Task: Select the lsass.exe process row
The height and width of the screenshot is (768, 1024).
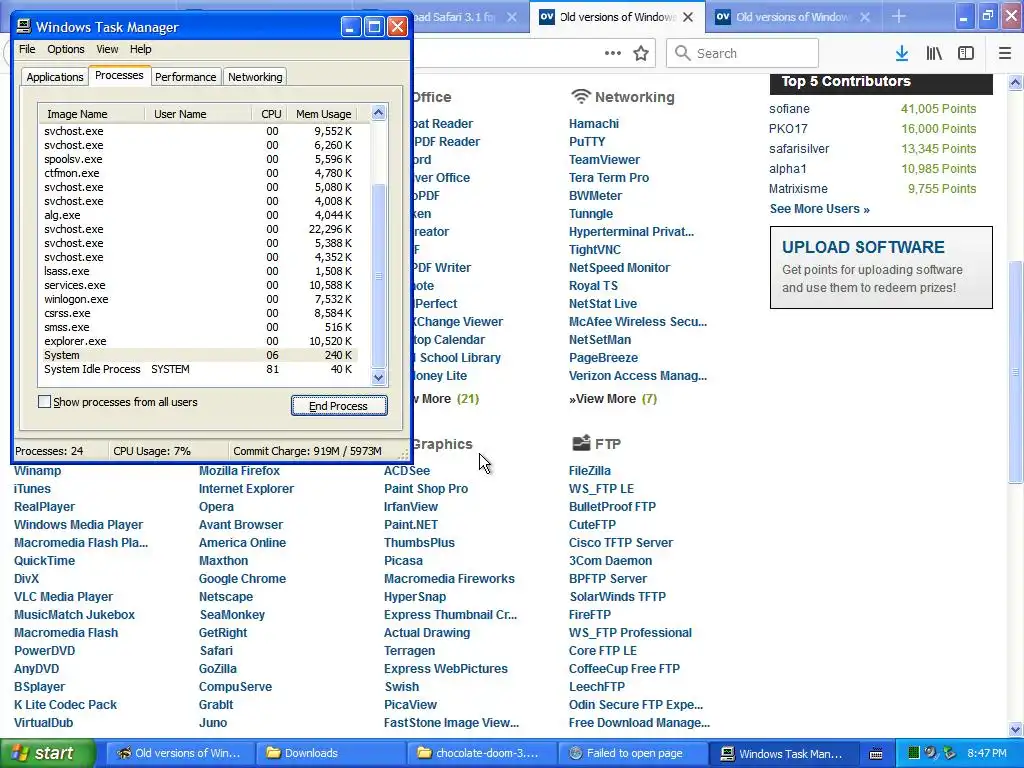Action: (198, 271)
